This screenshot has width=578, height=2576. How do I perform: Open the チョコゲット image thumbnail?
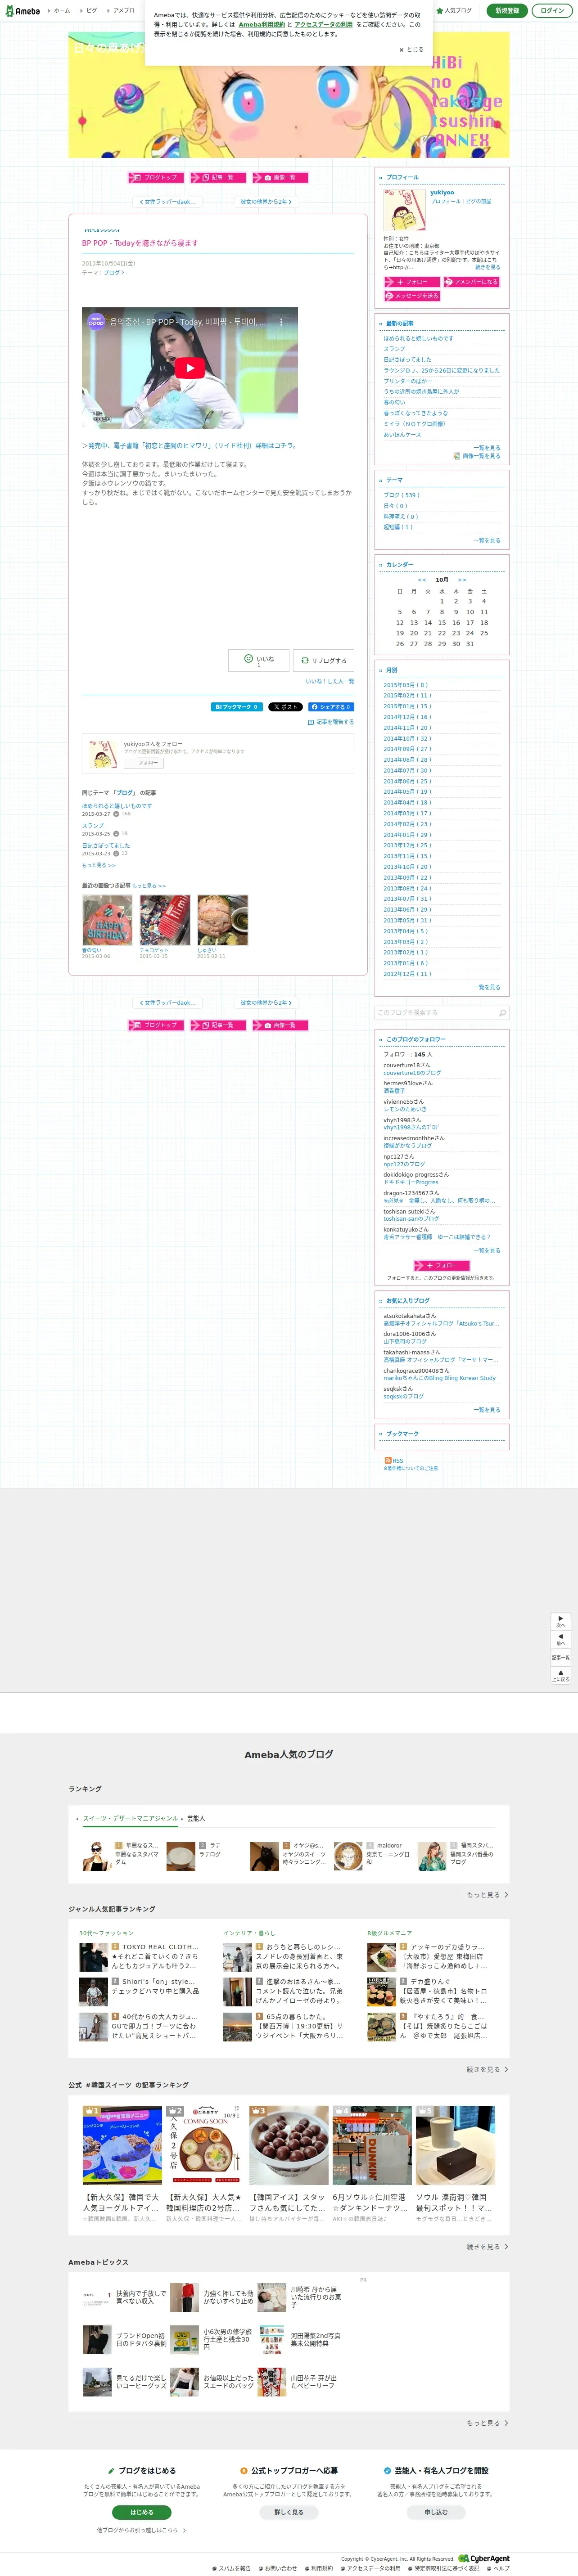tap(165, 921)
